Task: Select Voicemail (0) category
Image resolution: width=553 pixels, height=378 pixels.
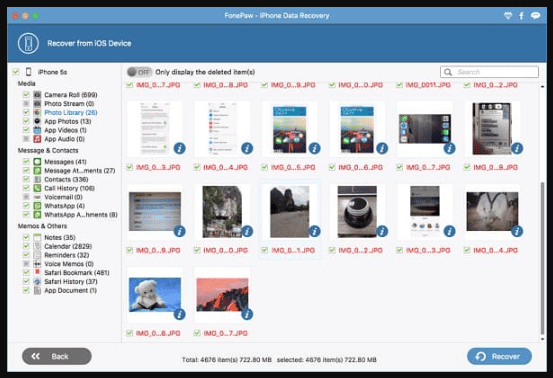Action: click(x=63, y=197)
